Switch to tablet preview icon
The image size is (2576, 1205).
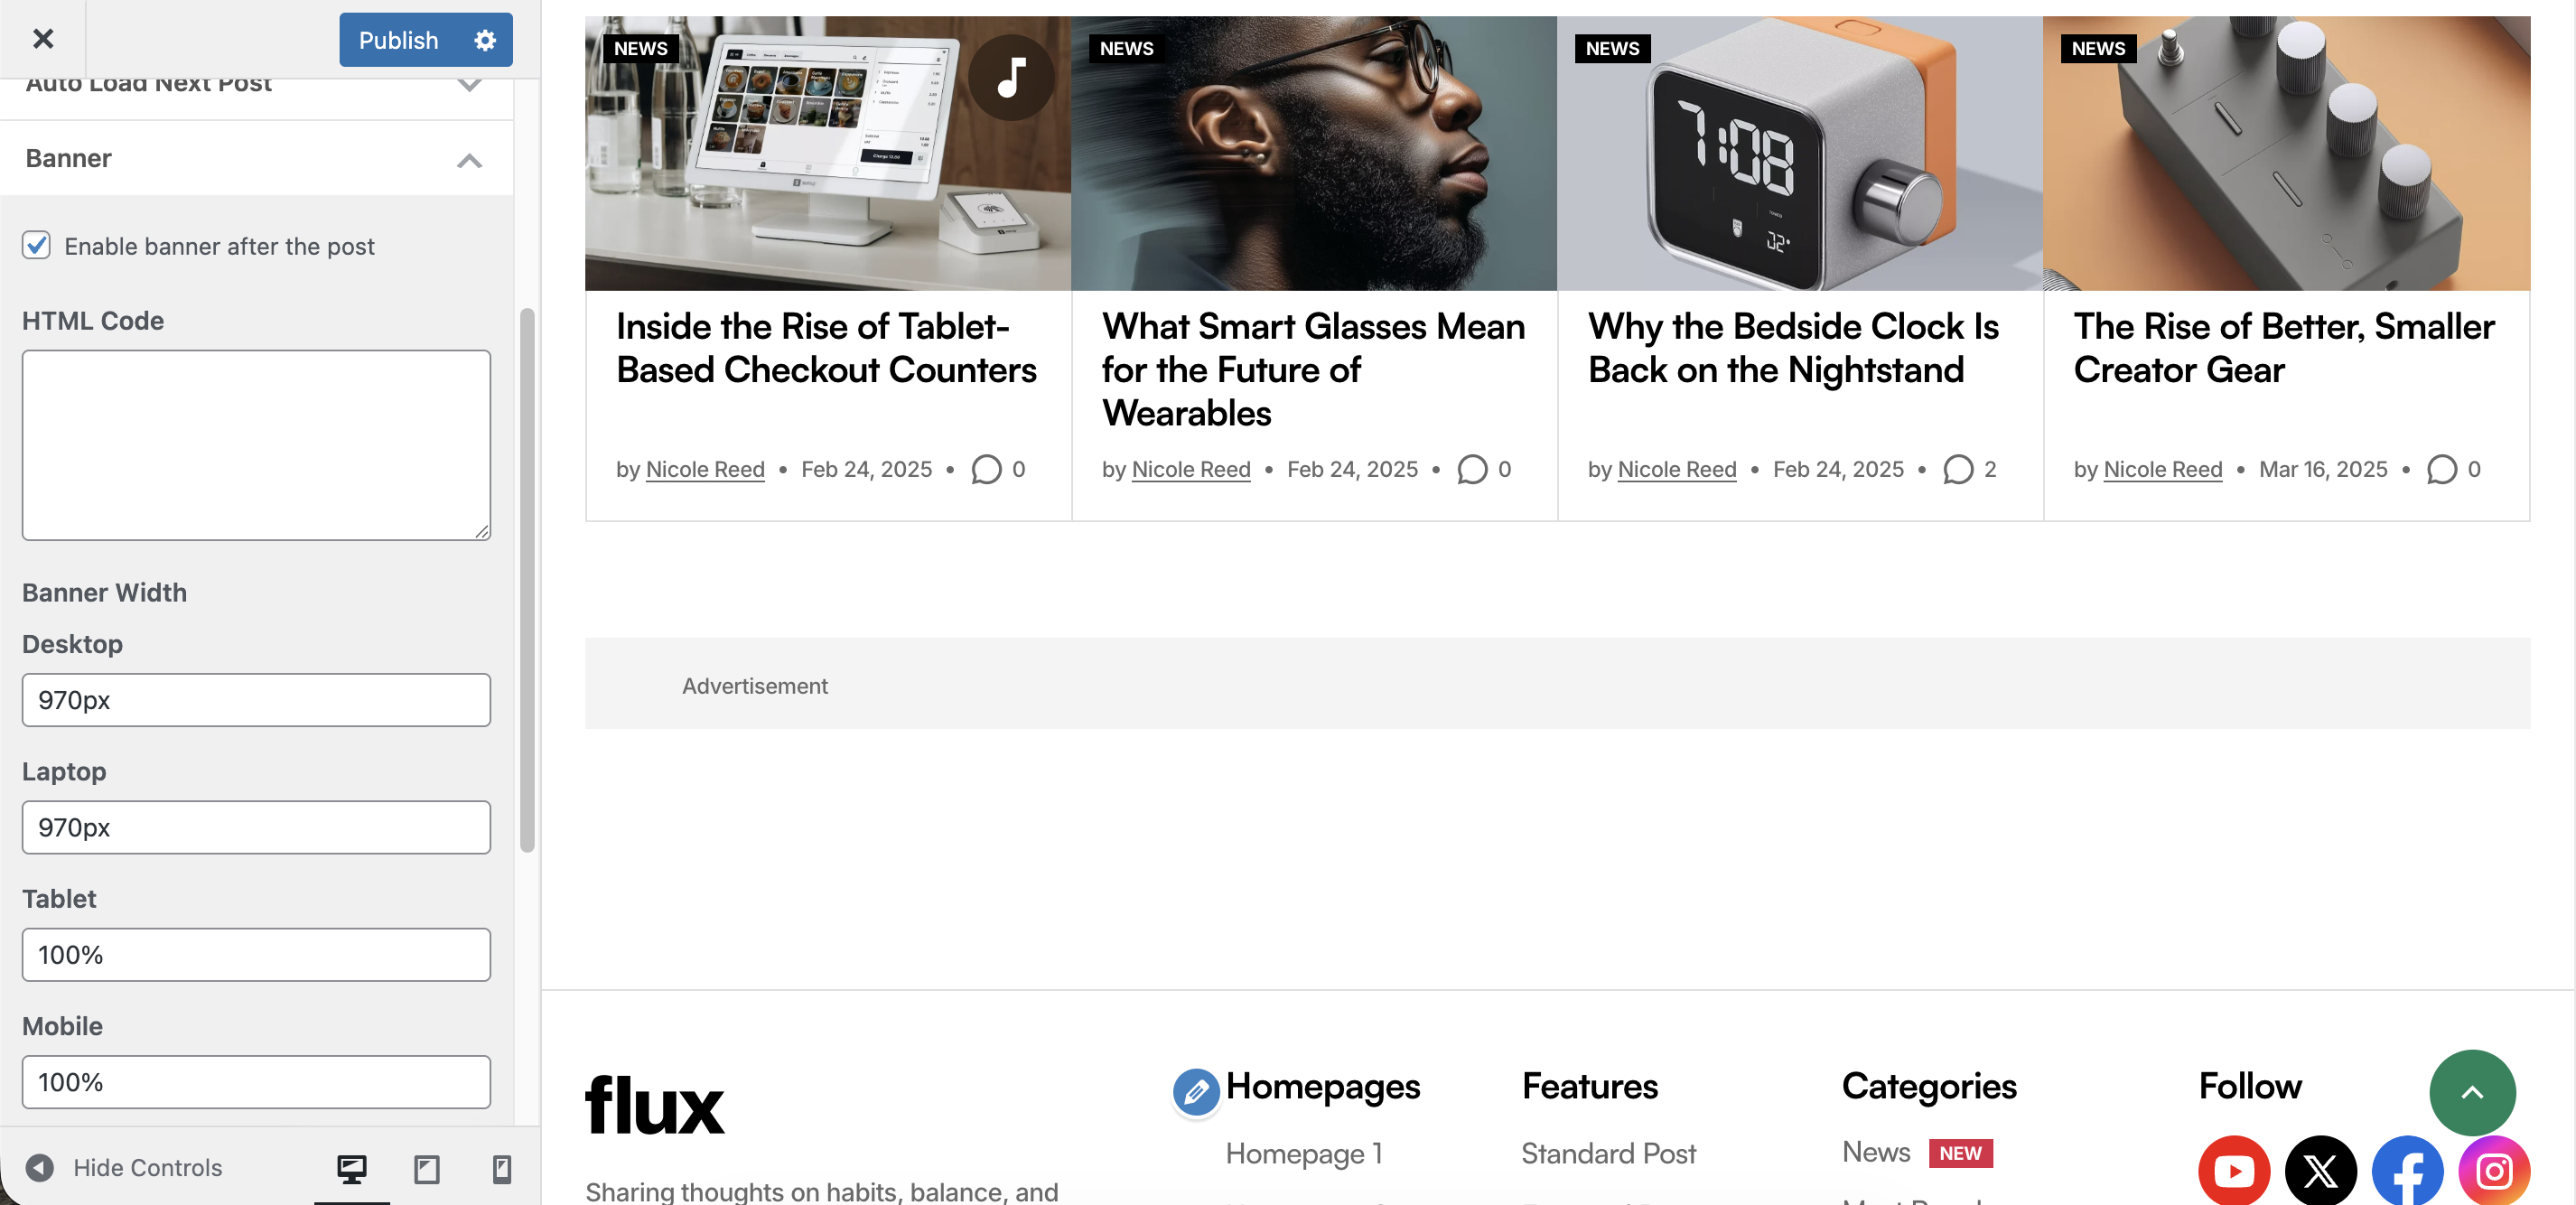click(427, 1168)
